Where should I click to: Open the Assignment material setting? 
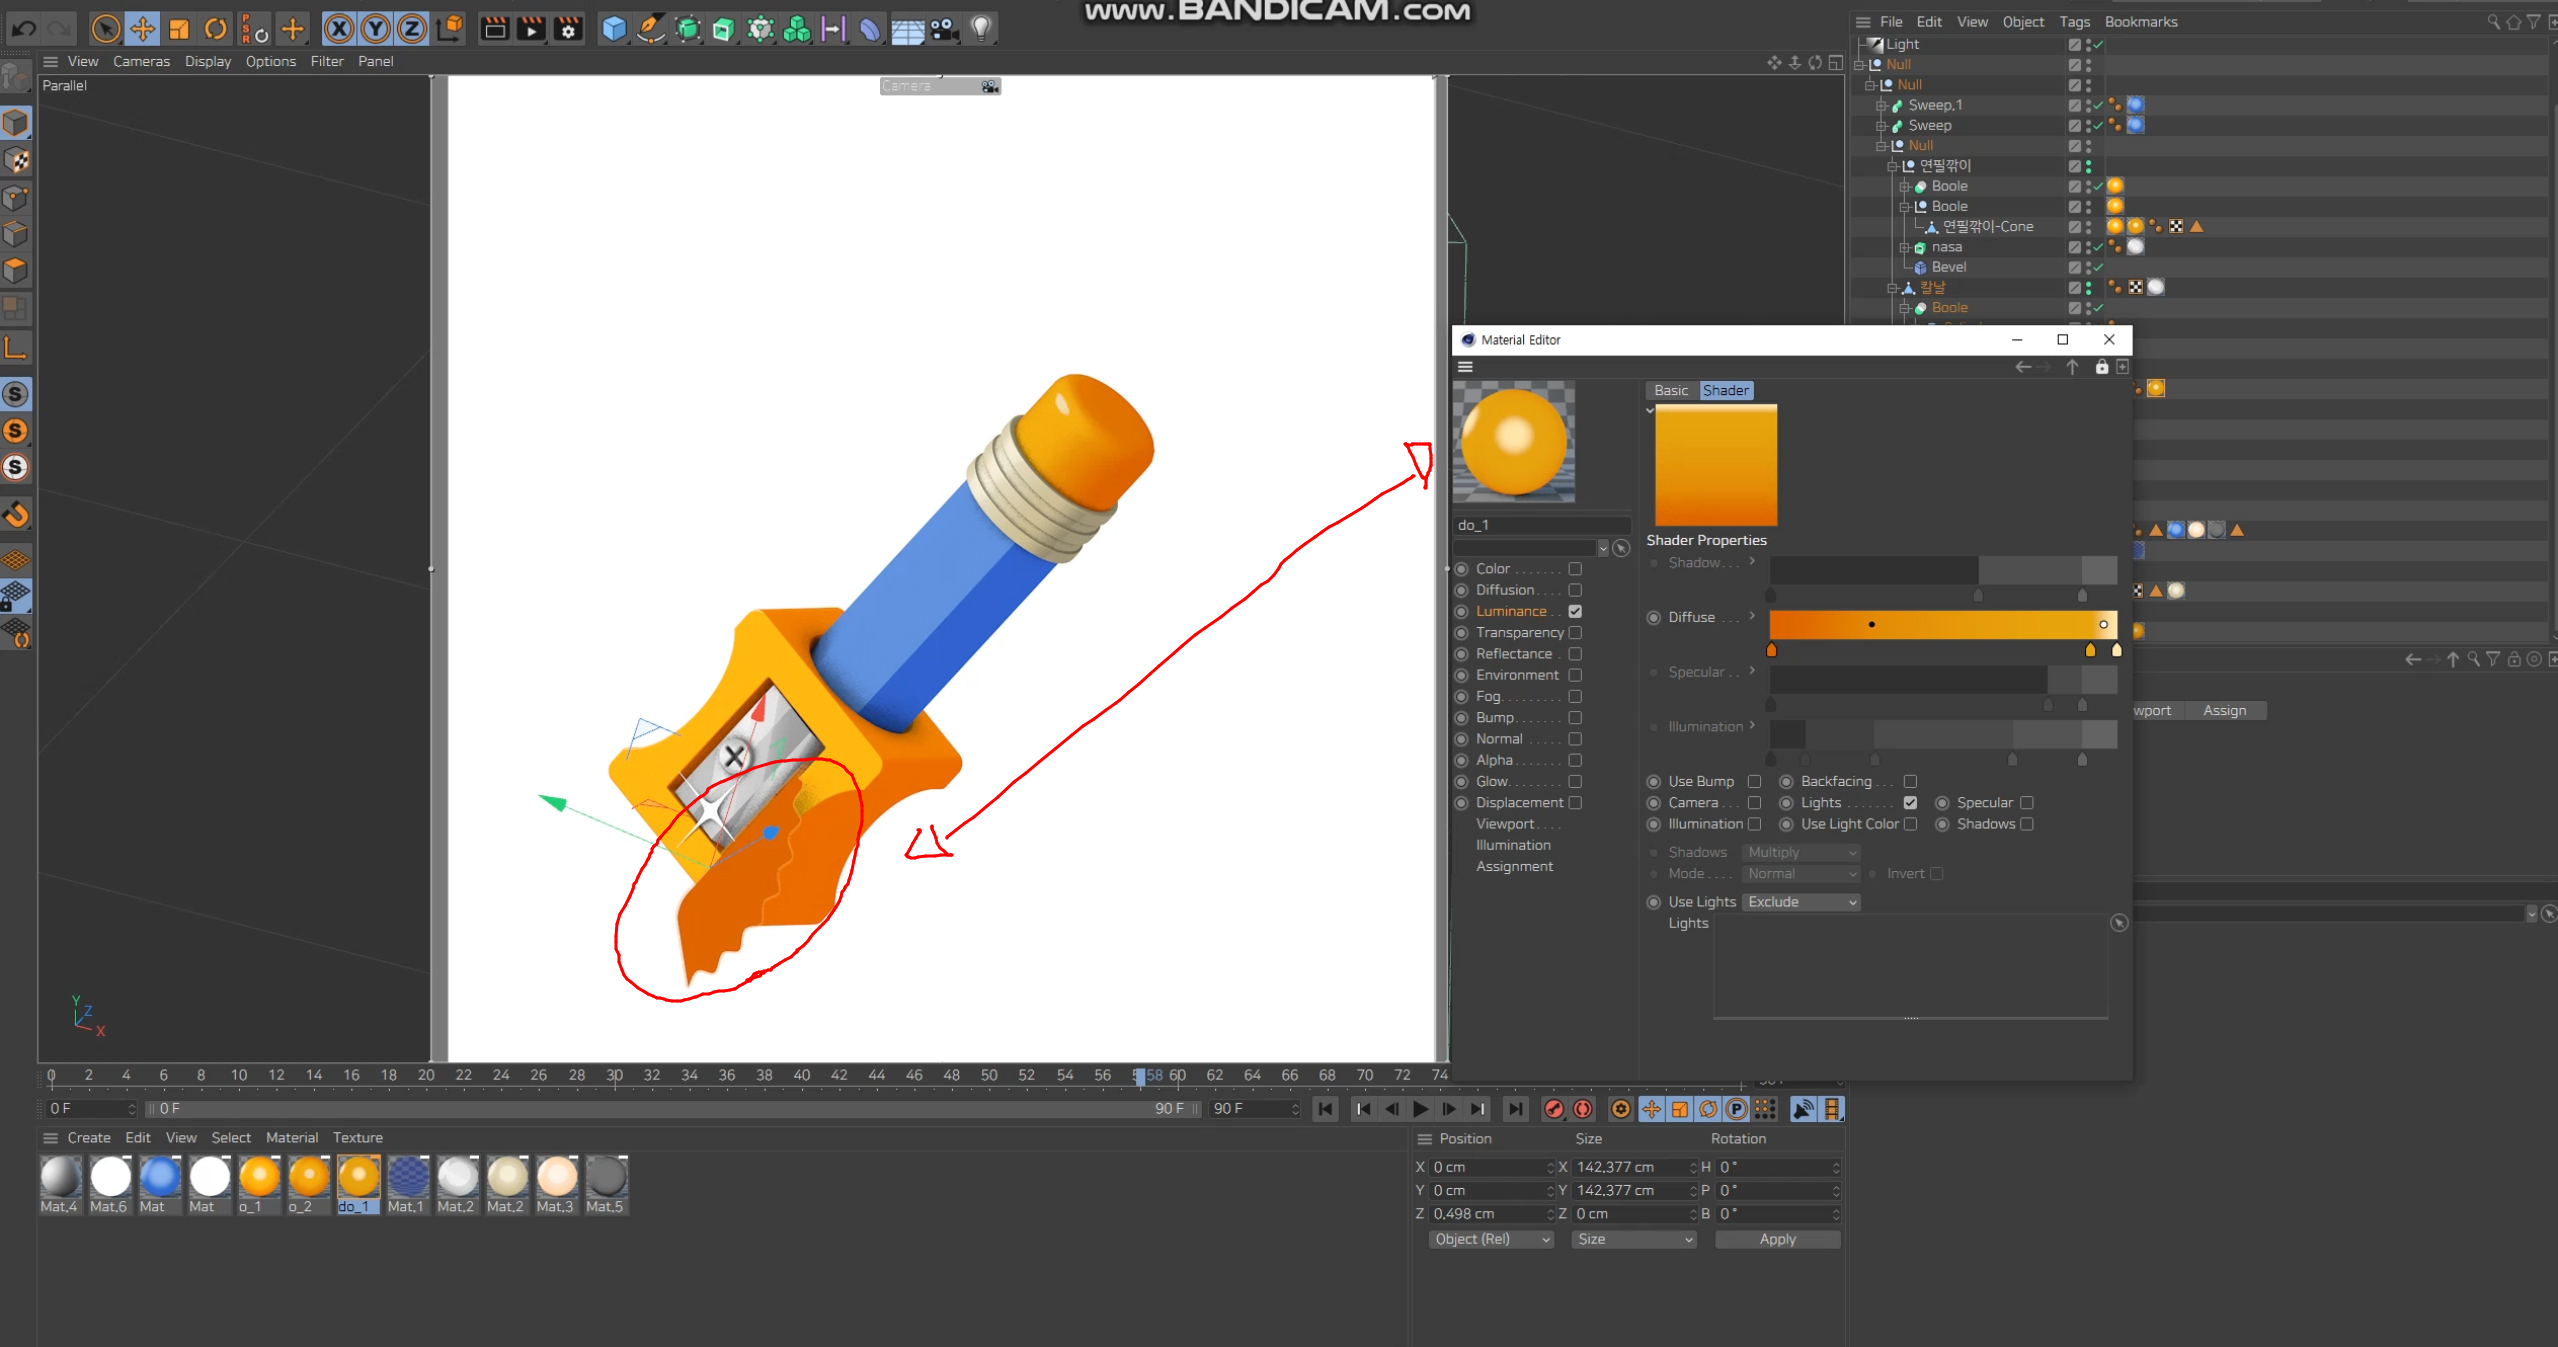[1514, 867]
